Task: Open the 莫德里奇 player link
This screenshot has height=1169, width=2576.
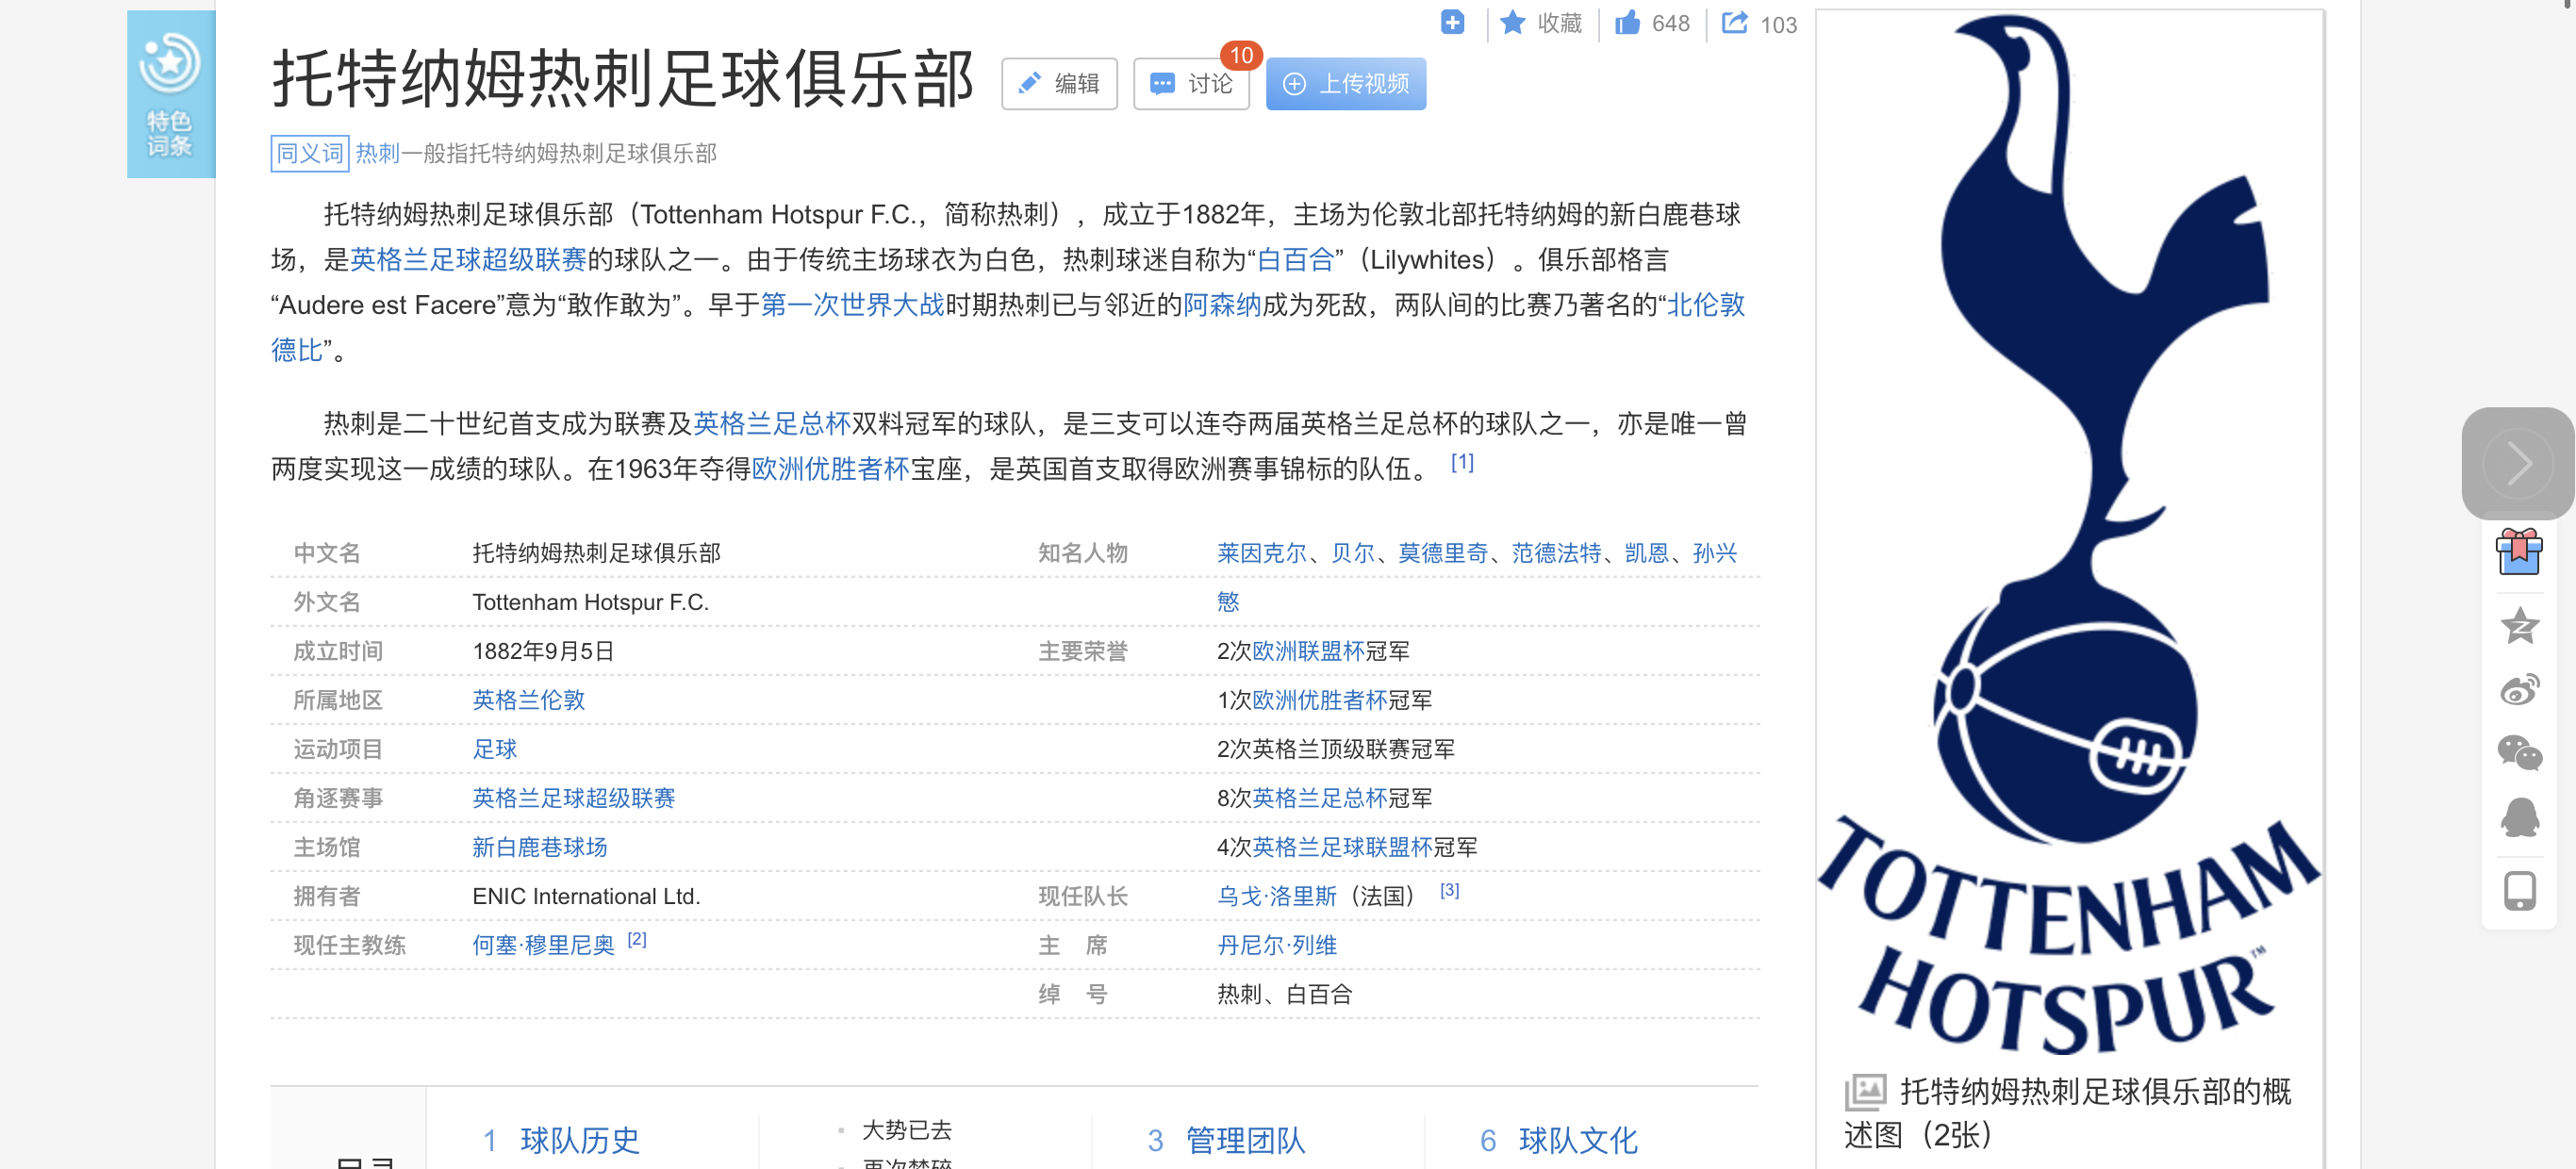Action: point(1443,553)
